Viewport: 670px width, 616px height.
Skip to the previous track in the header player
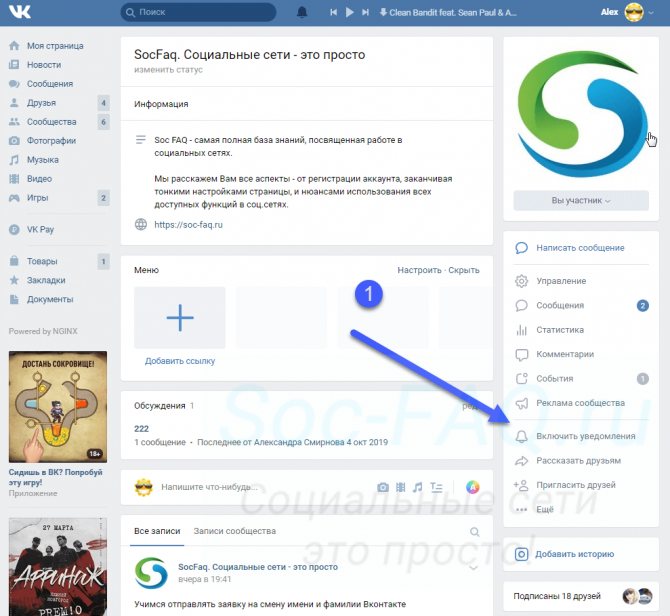click(x=333, y=12)
